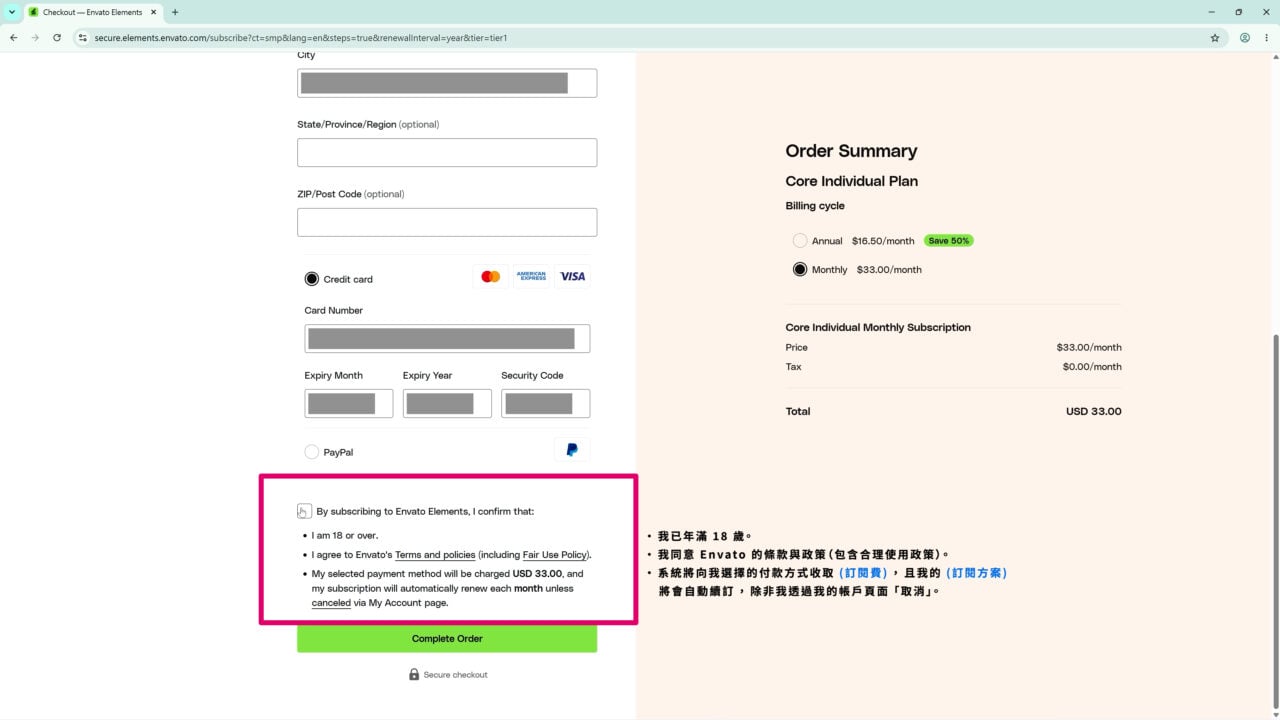
Task: Click the Complete Order button
Action: click(447, 639)
